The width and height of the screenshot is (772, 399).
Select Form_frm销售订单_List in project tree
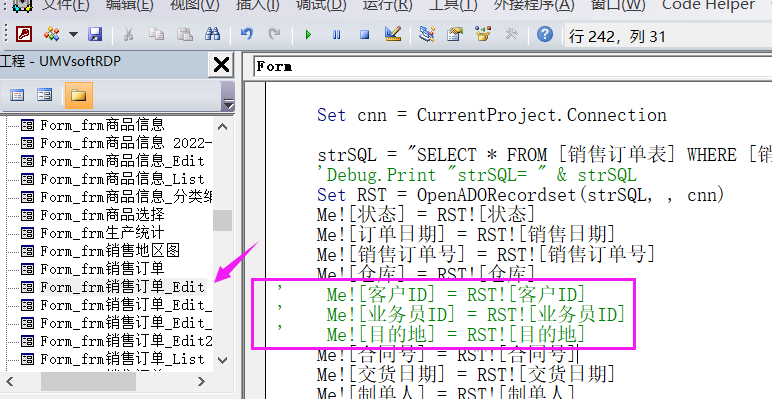click(x=122, y=359)
